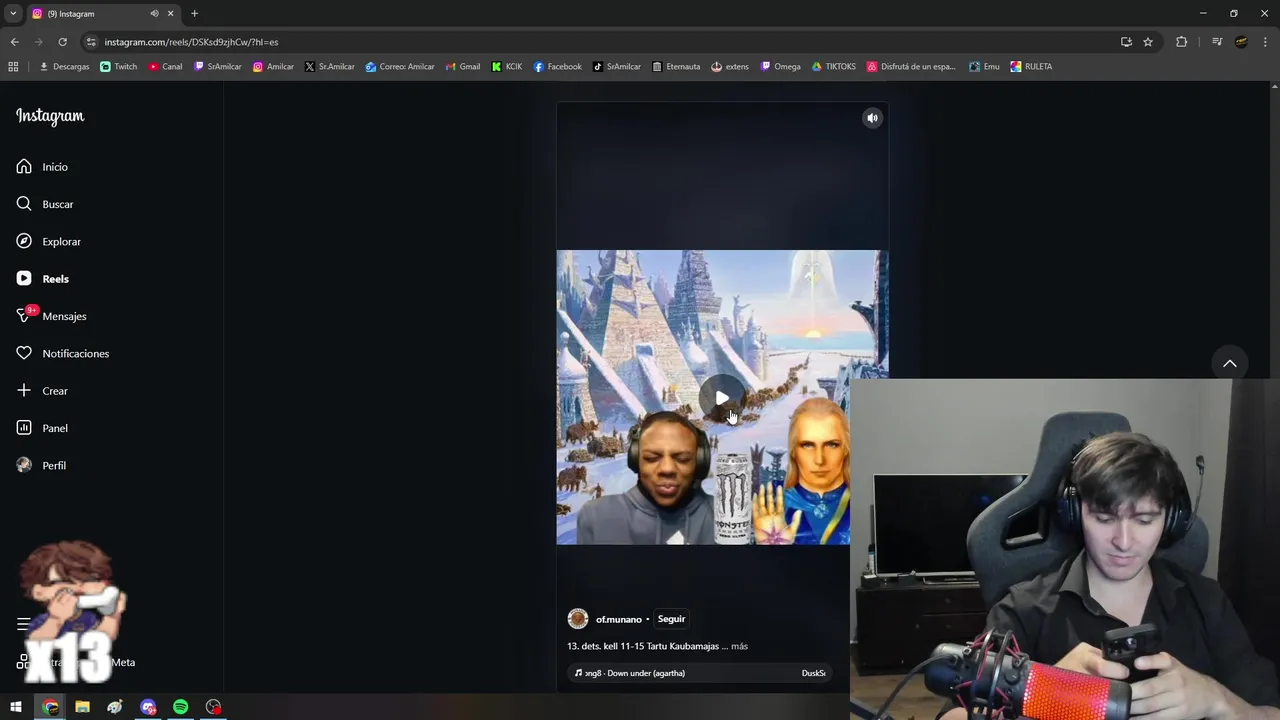Open Chrome from taskbar
1280x720 pixels.
click(50, 707)
